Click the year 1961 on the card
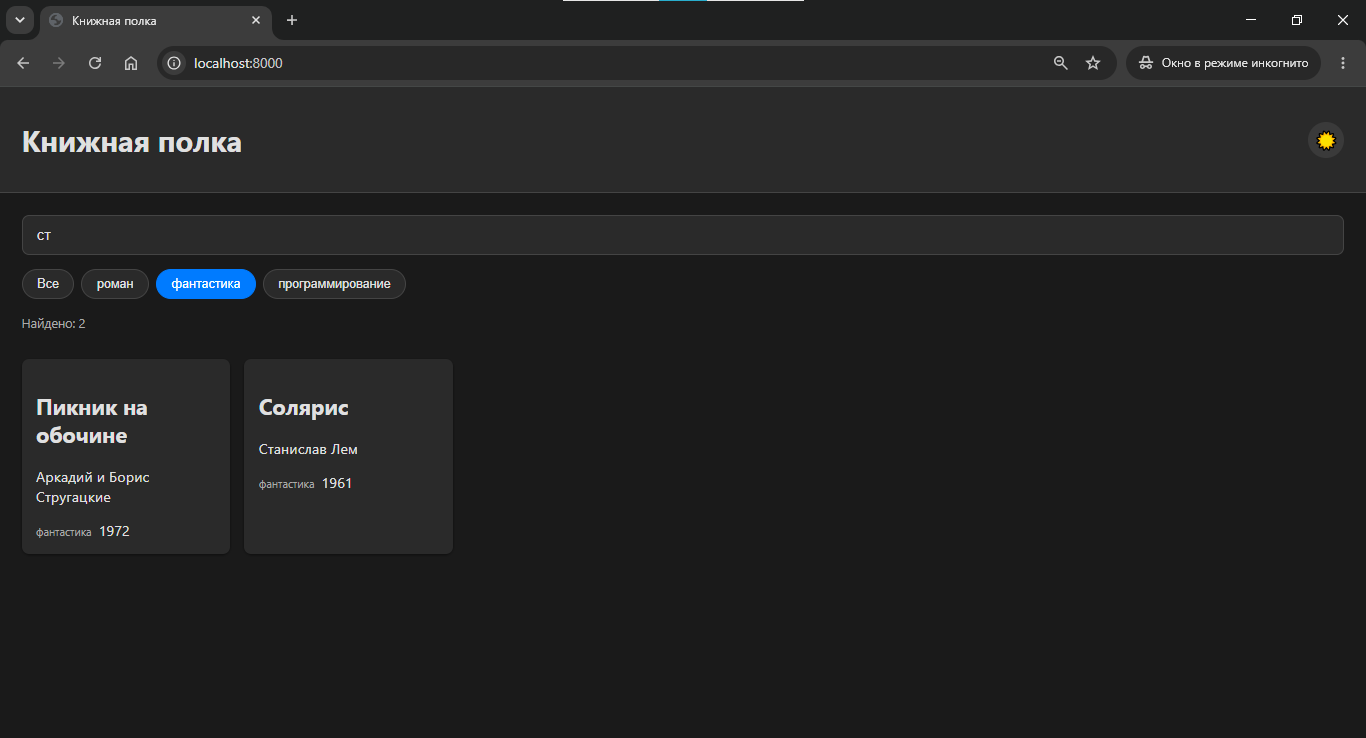Image resolution: width=1366 pixels, height=738 pixels. click(337, 483)
